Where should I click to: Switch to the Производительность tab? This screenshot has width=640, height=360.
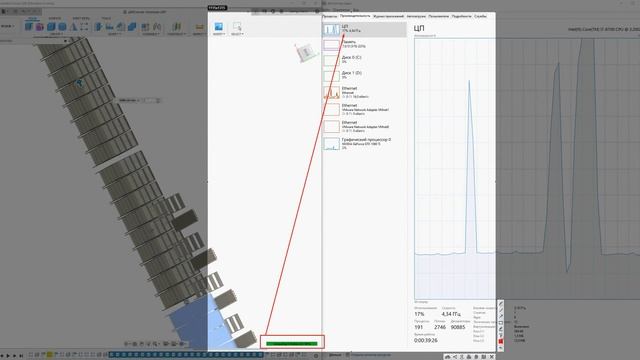pos(355,16)
